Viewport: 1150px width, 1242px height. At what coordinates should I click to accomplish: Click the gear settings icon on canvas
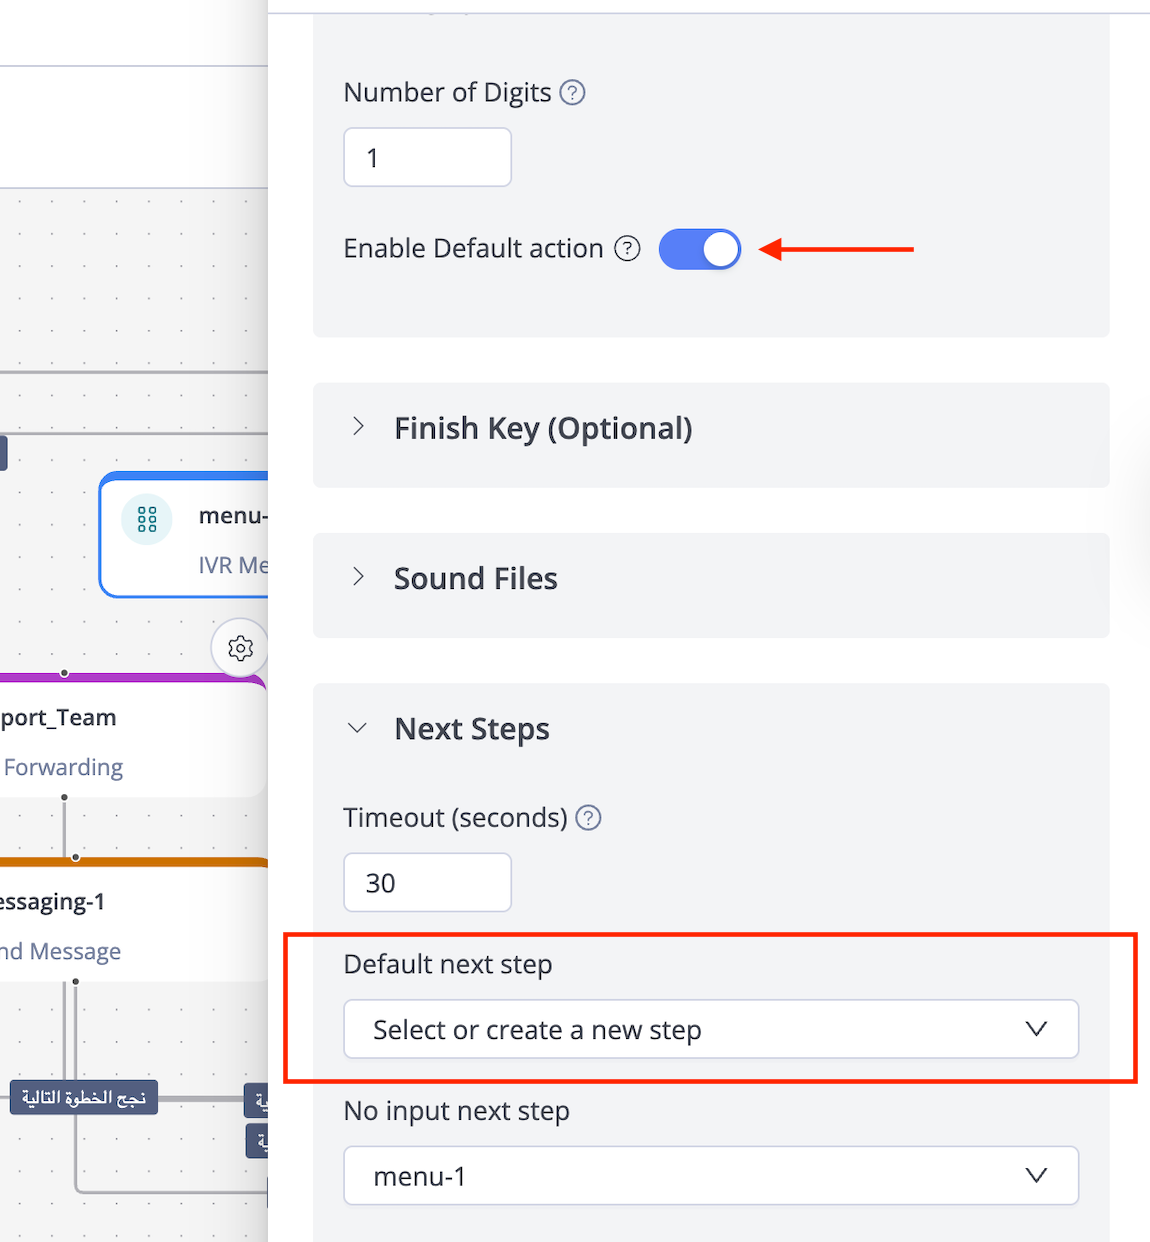(240, 648)
